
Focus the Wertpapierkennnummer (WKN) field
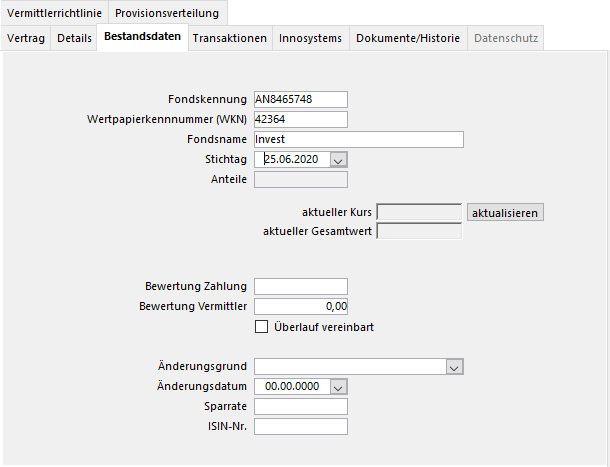coord(300,119)
